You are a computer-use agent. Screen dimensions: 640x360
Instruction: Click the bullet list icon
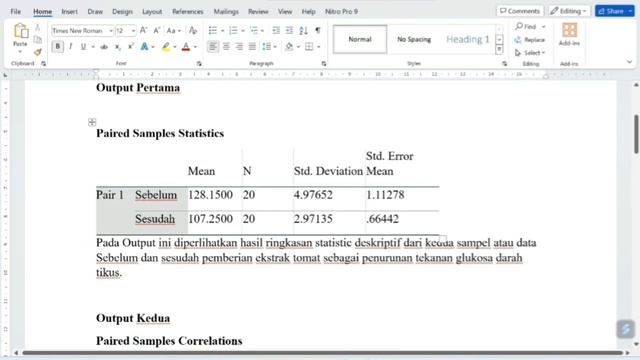[x=213, y=31]
